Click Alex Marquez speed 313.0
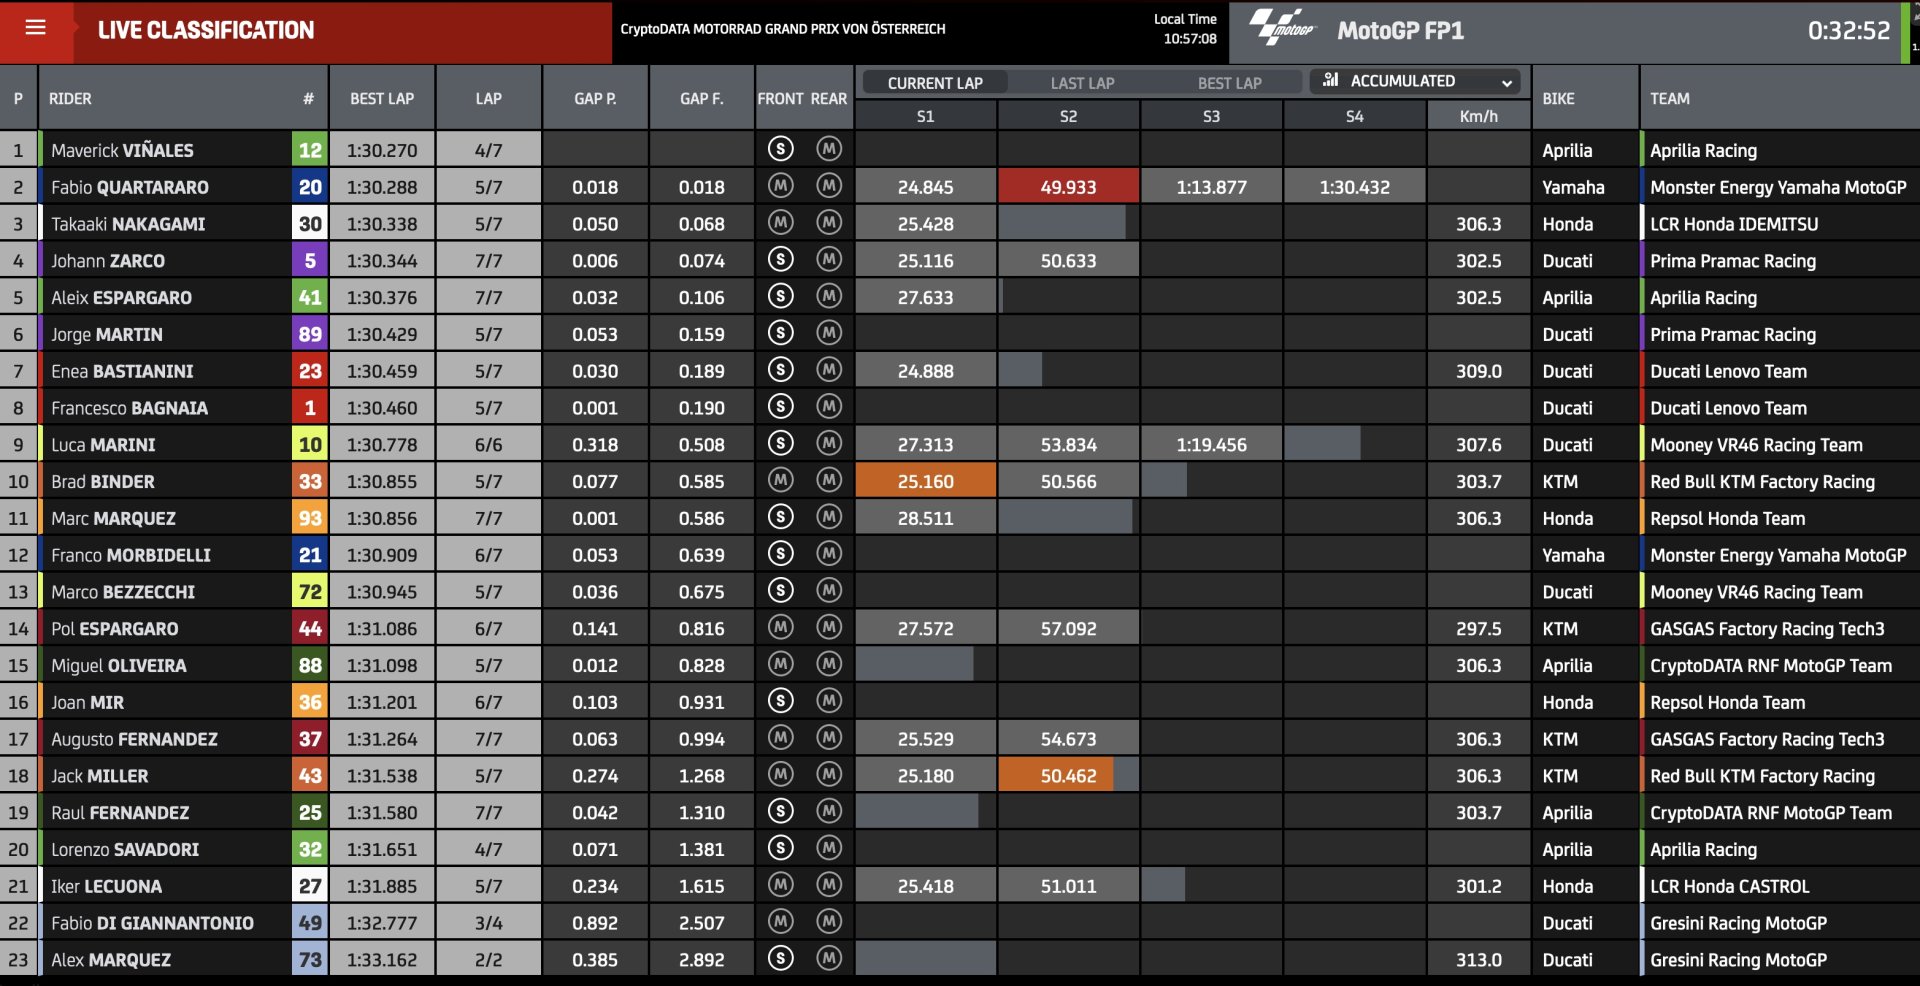1920x986 pixels. click(x=1478, y=960)
